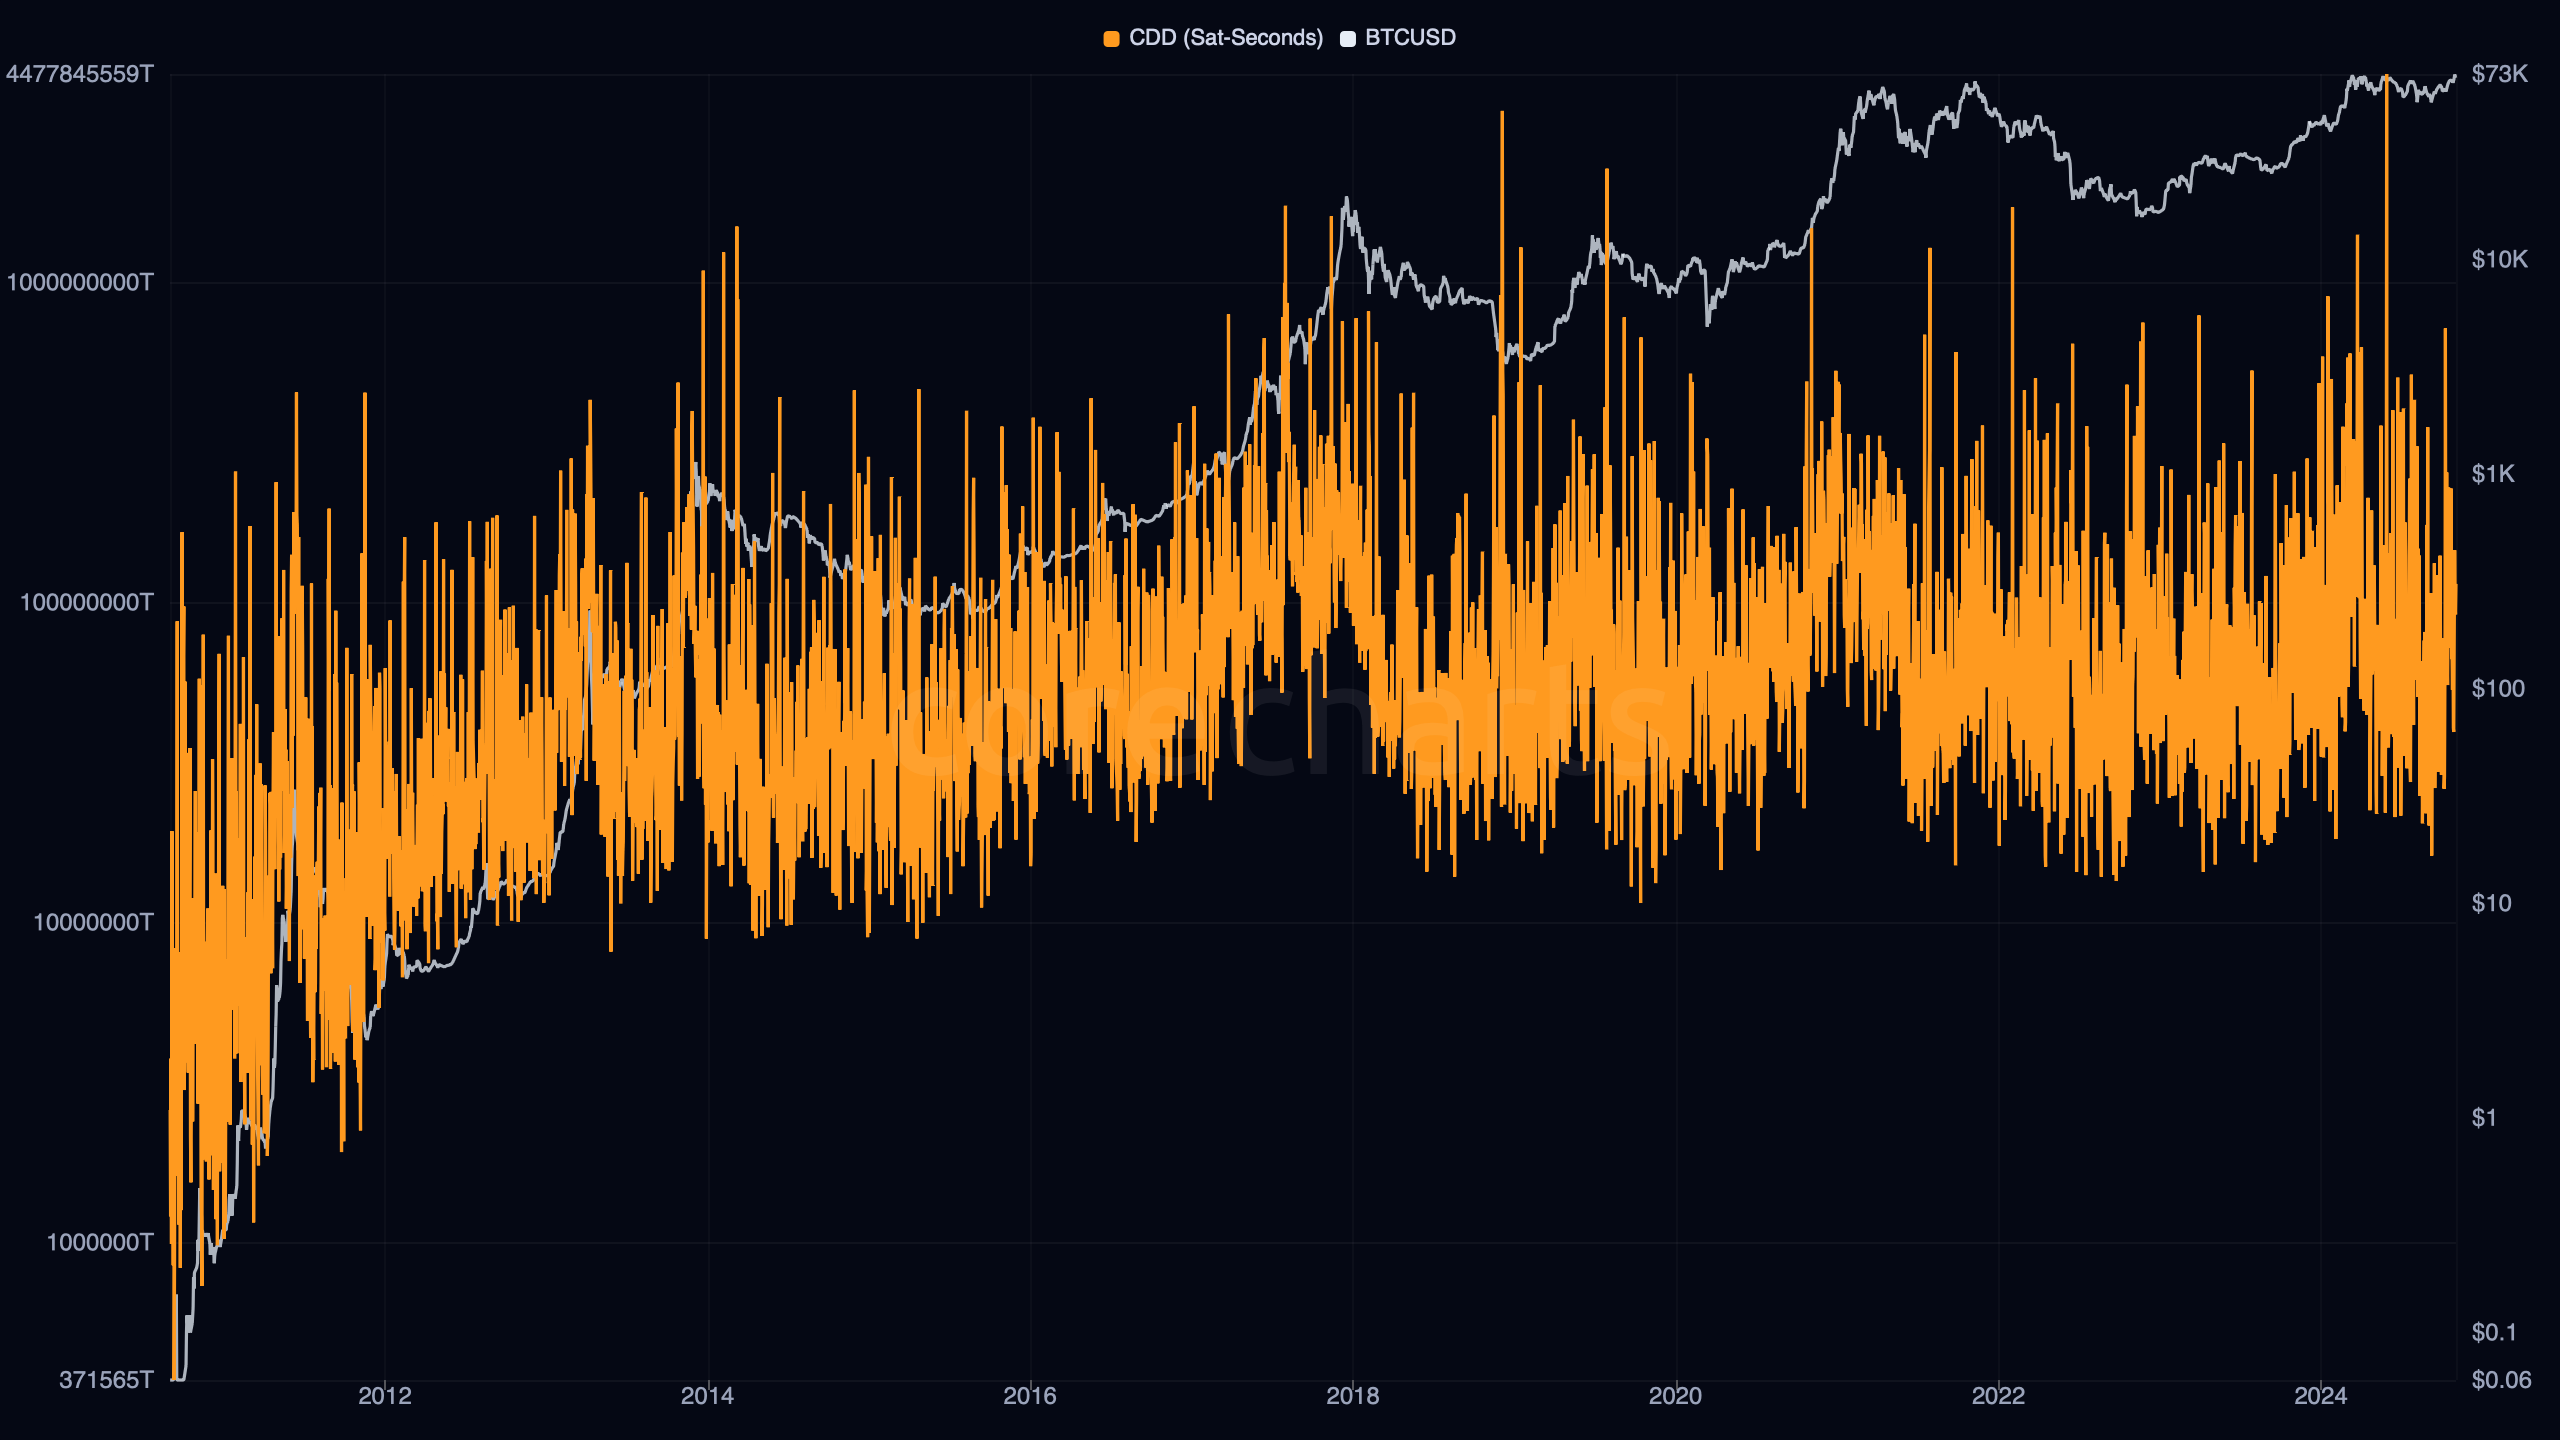The image size is (2560, 1440).
Task: Select the $1K right axis label
Action: [2492, 474]
